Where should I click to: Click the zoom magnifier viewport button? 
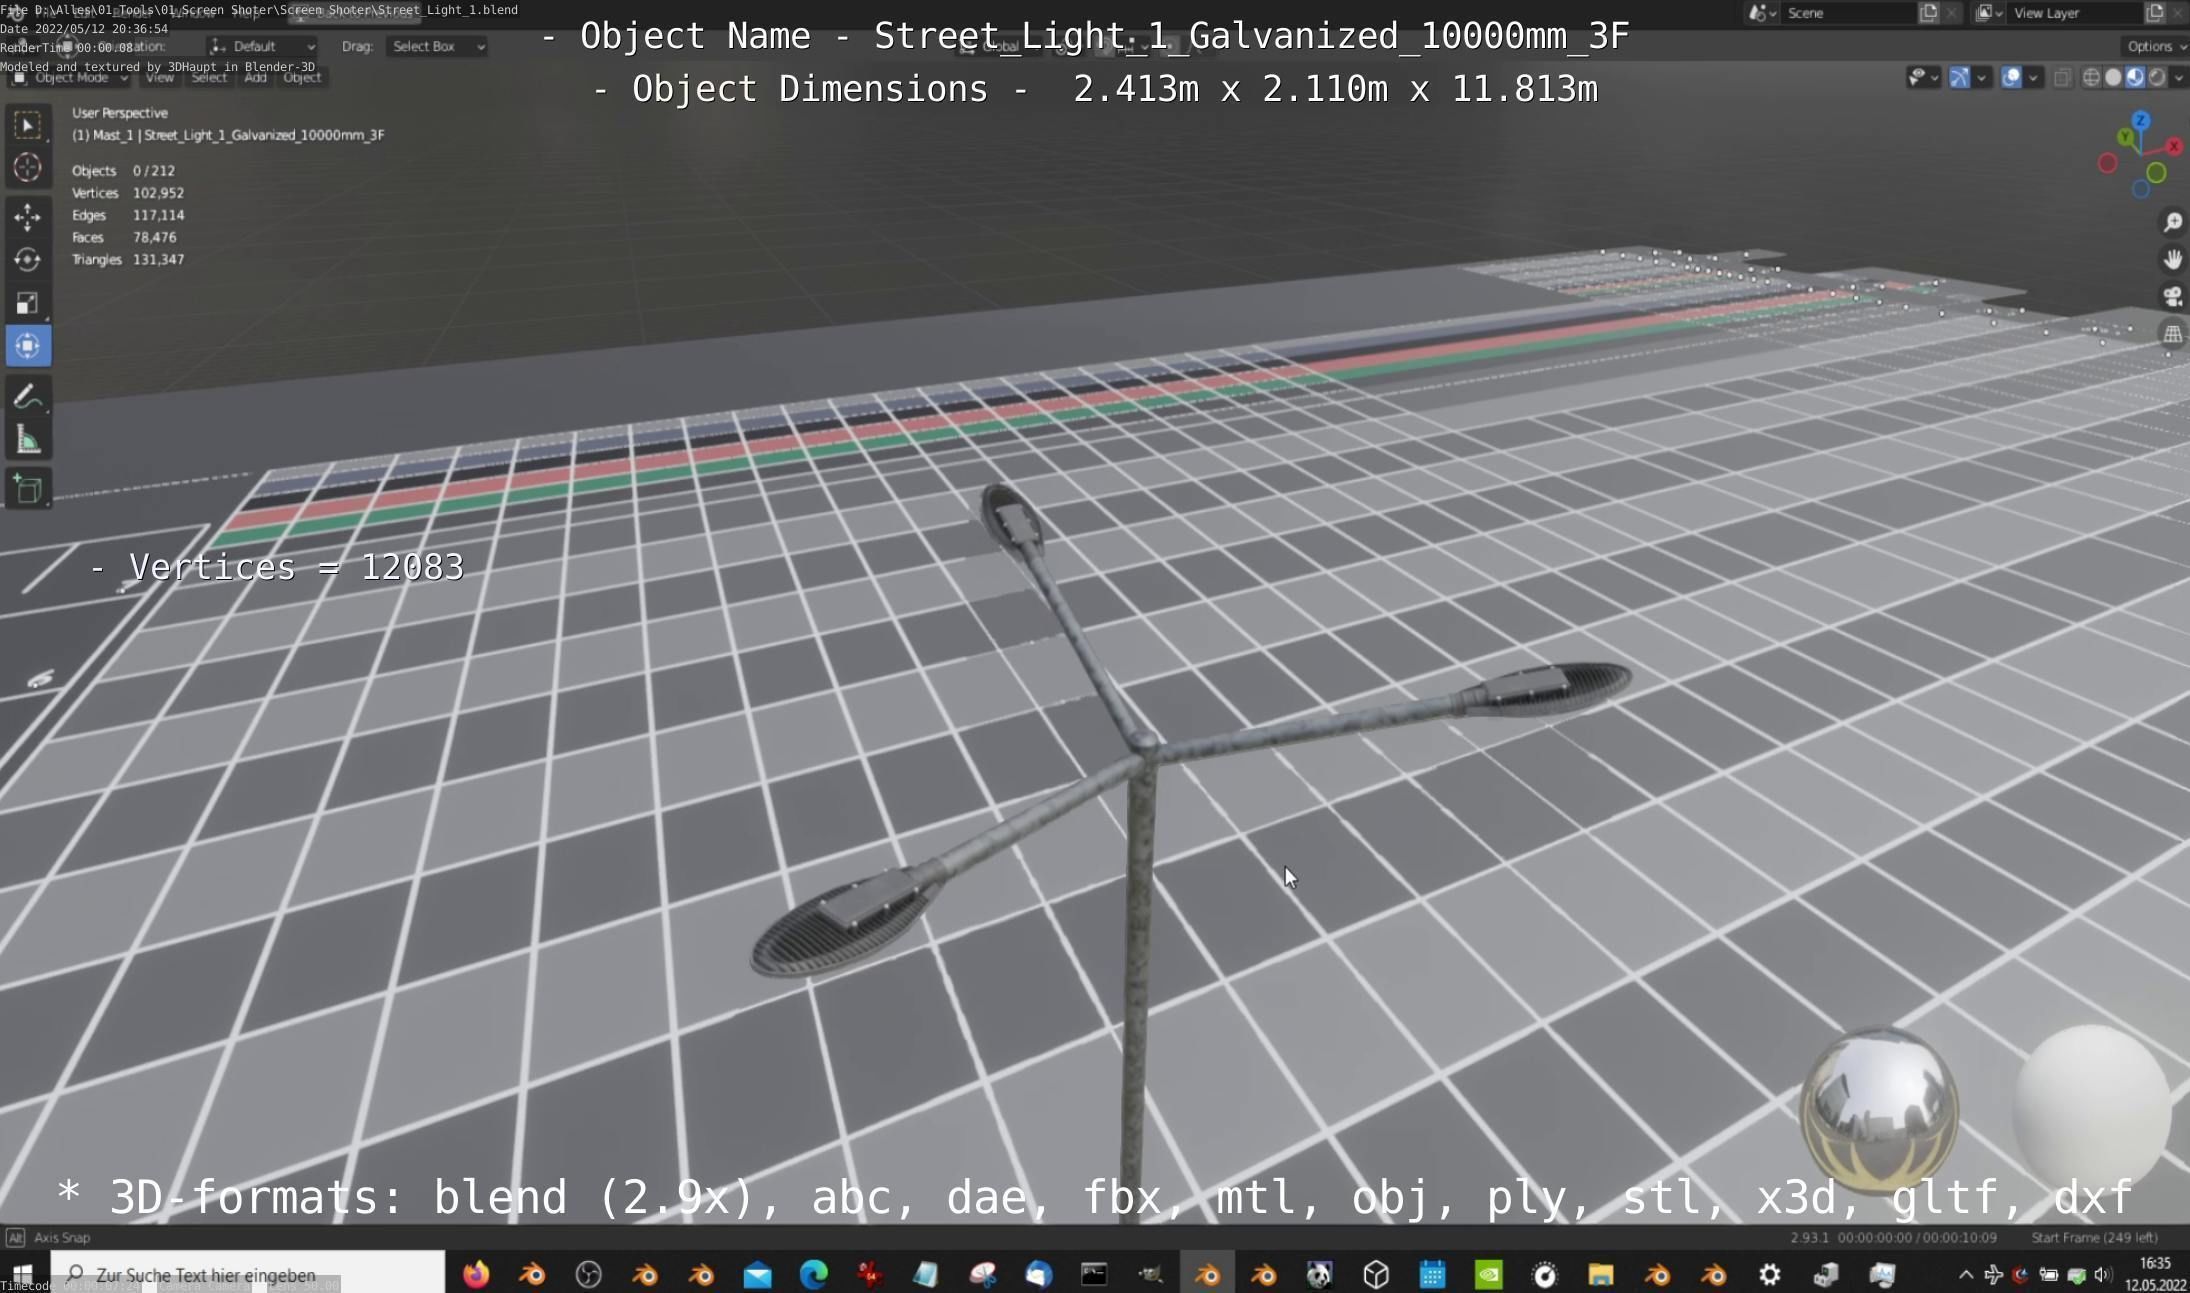click(2172, 222)
